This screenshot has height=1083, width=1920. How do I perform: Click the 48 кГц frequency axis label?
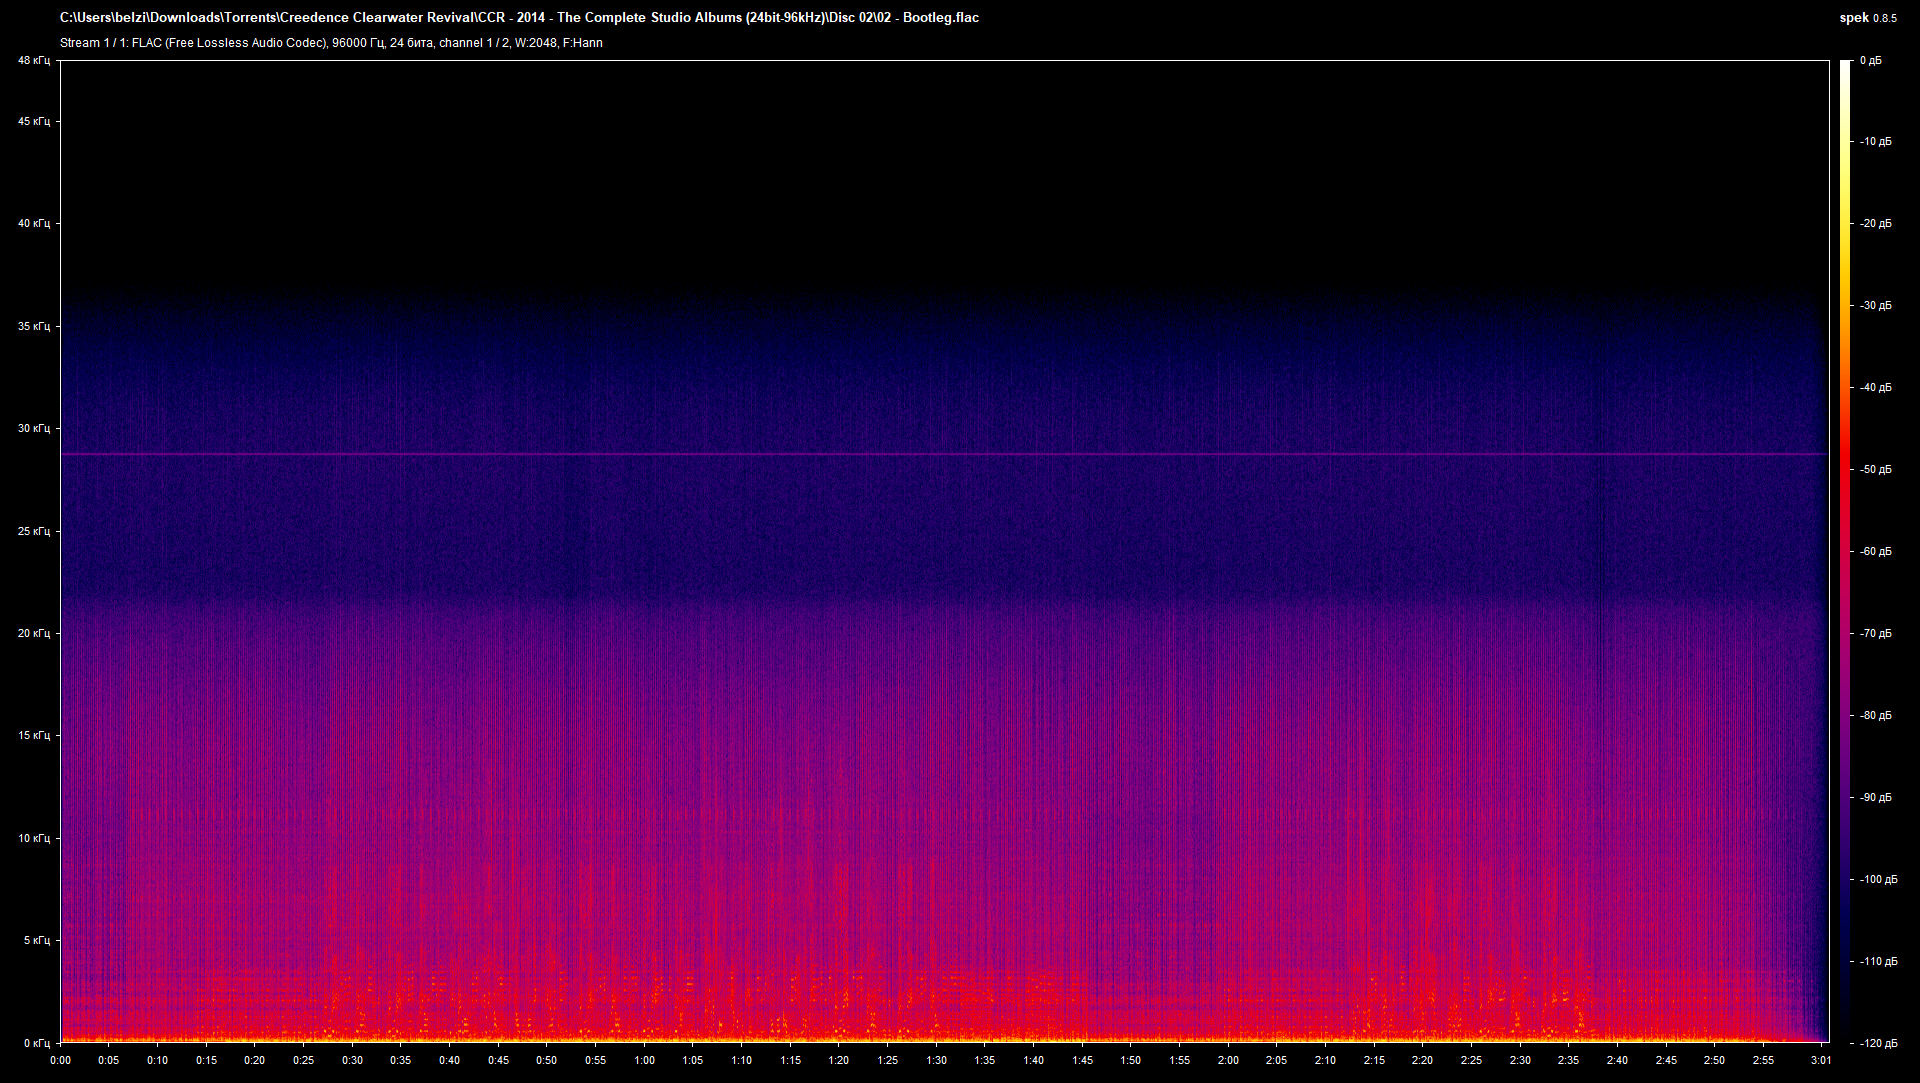pyautogui.click(x=33, y=60)
